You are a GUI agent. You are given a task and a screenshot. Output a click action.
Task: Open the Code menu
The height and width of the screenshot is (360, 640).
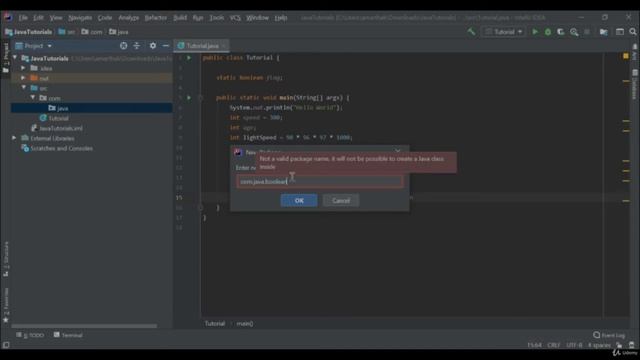pyautogui.click(x=105, y=18)
